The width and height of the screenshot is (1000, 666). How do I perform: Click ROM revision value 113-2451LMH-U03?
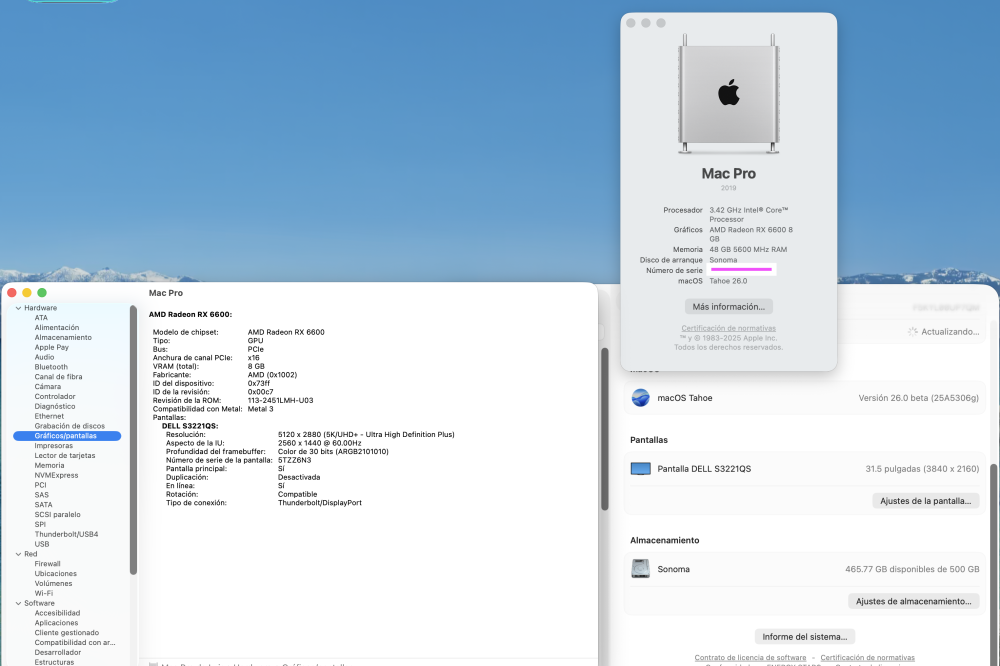(281, 401)
